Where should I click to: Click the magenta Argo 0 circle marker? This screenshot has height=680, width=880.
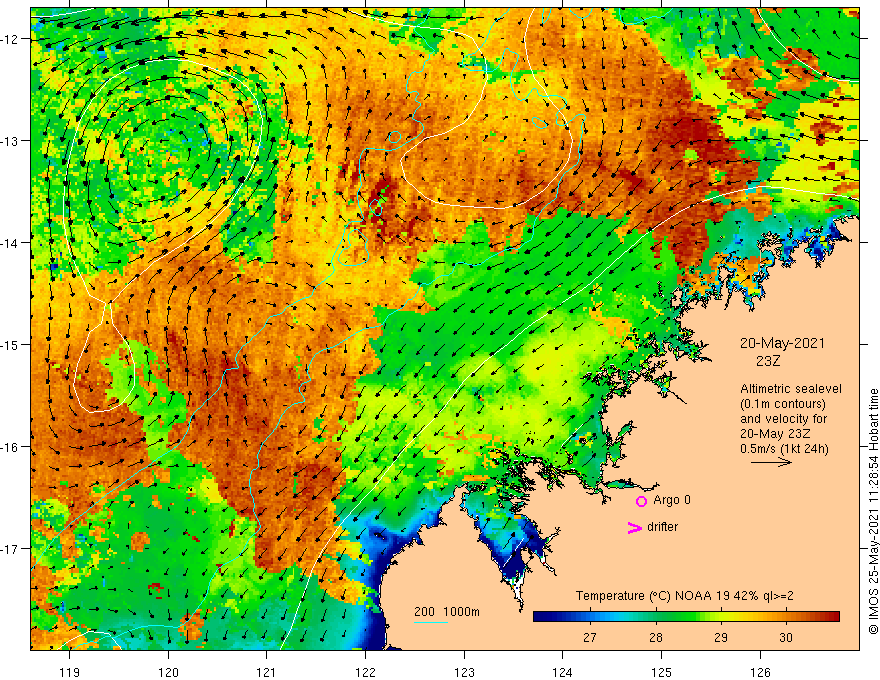tap(641, 501)
